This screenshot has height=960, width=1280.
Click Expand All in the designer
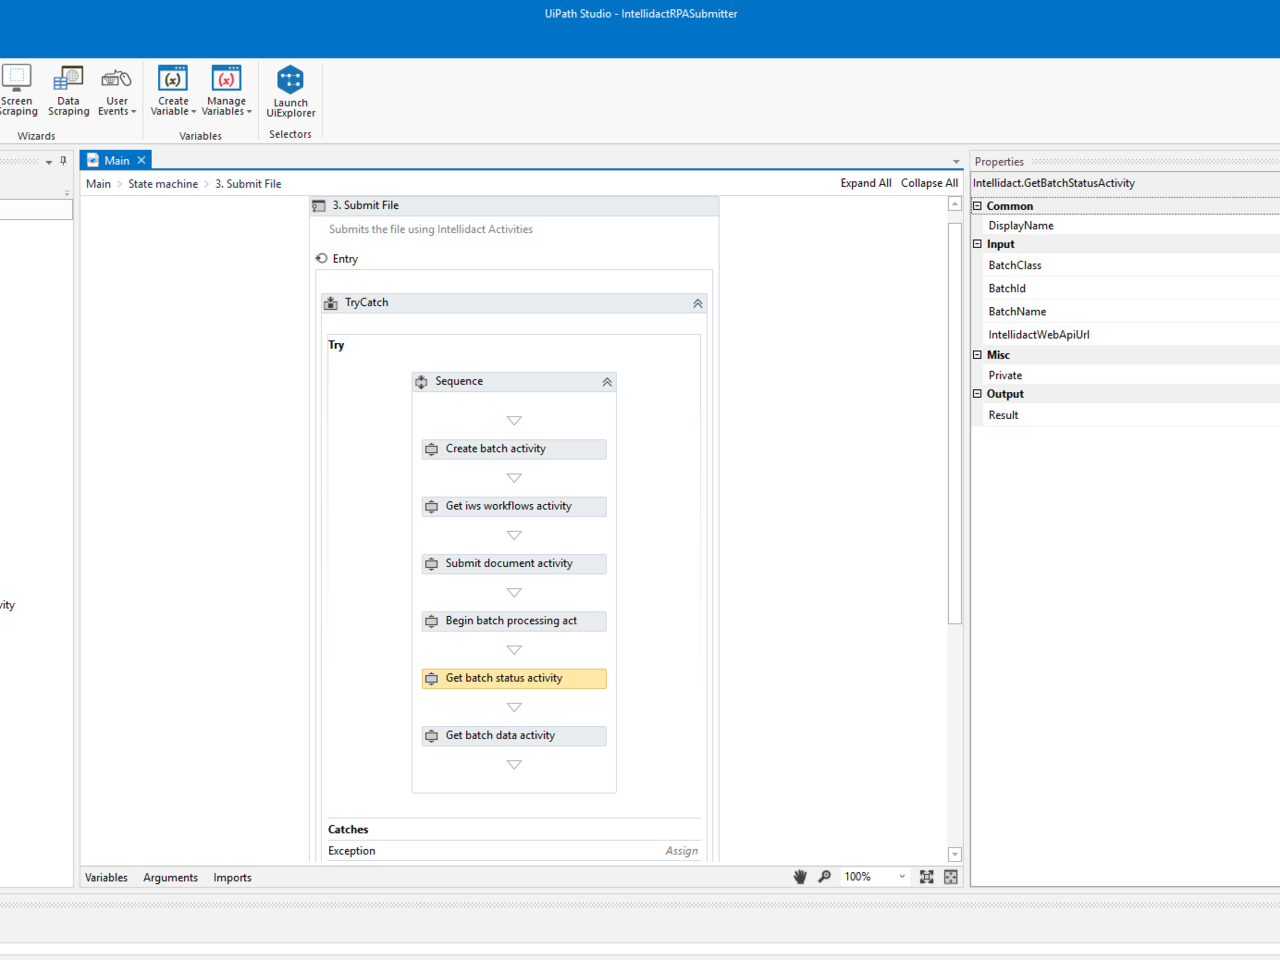(x=866, y=183)
